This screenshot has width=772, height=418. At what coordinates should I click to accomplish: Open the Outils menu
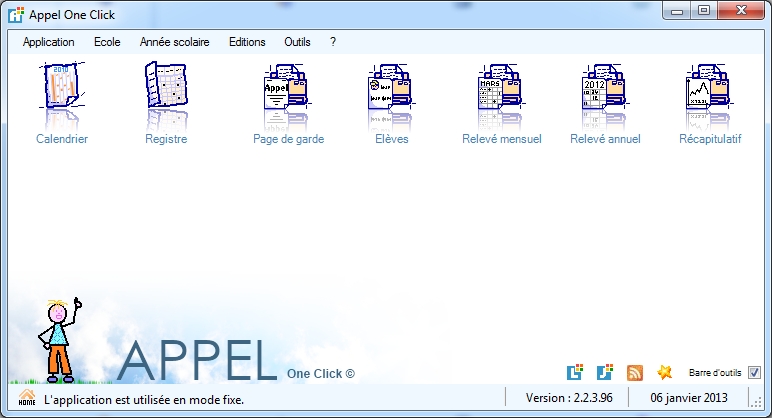tap(297, 42)
